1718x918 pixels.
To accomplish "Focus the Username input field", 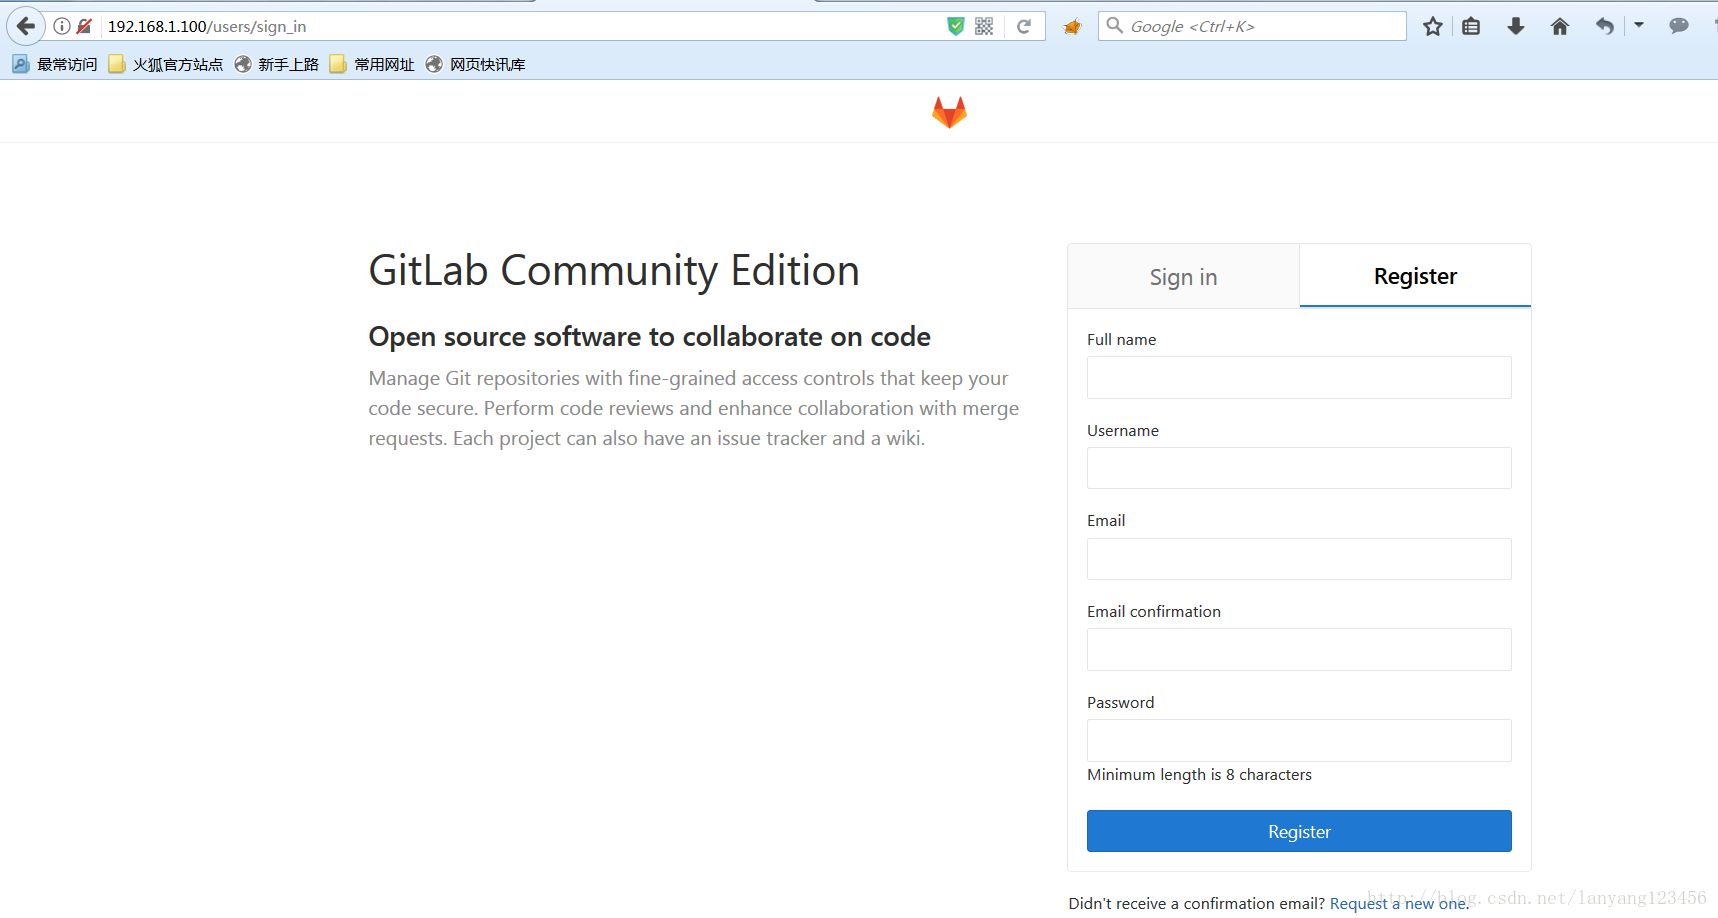I will [1299, 468].
